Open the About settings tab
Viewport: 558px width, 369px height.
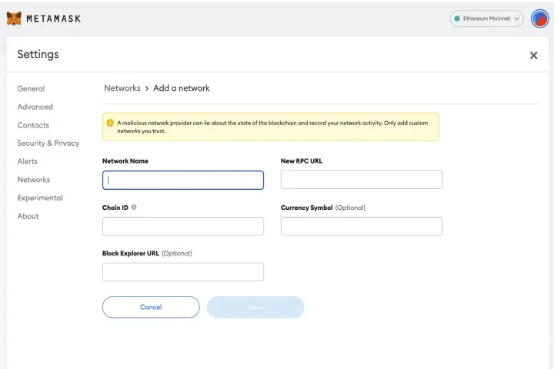click(28, 216)
